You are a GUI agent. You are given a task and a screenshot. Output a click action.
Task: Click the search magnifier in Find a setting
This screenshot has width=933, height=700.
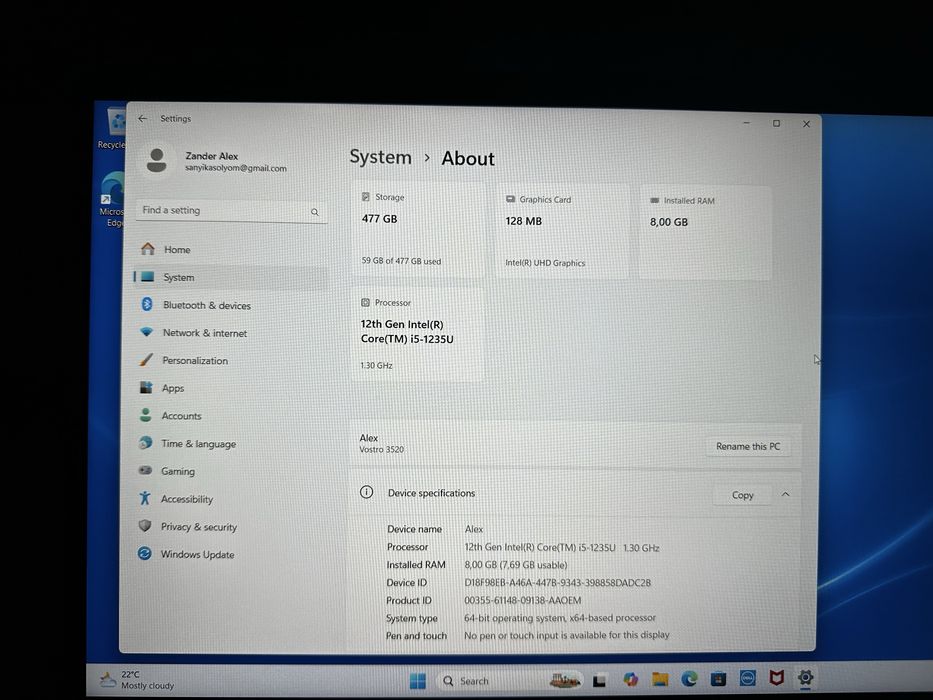pyautogui.click(x=315, y=212)
